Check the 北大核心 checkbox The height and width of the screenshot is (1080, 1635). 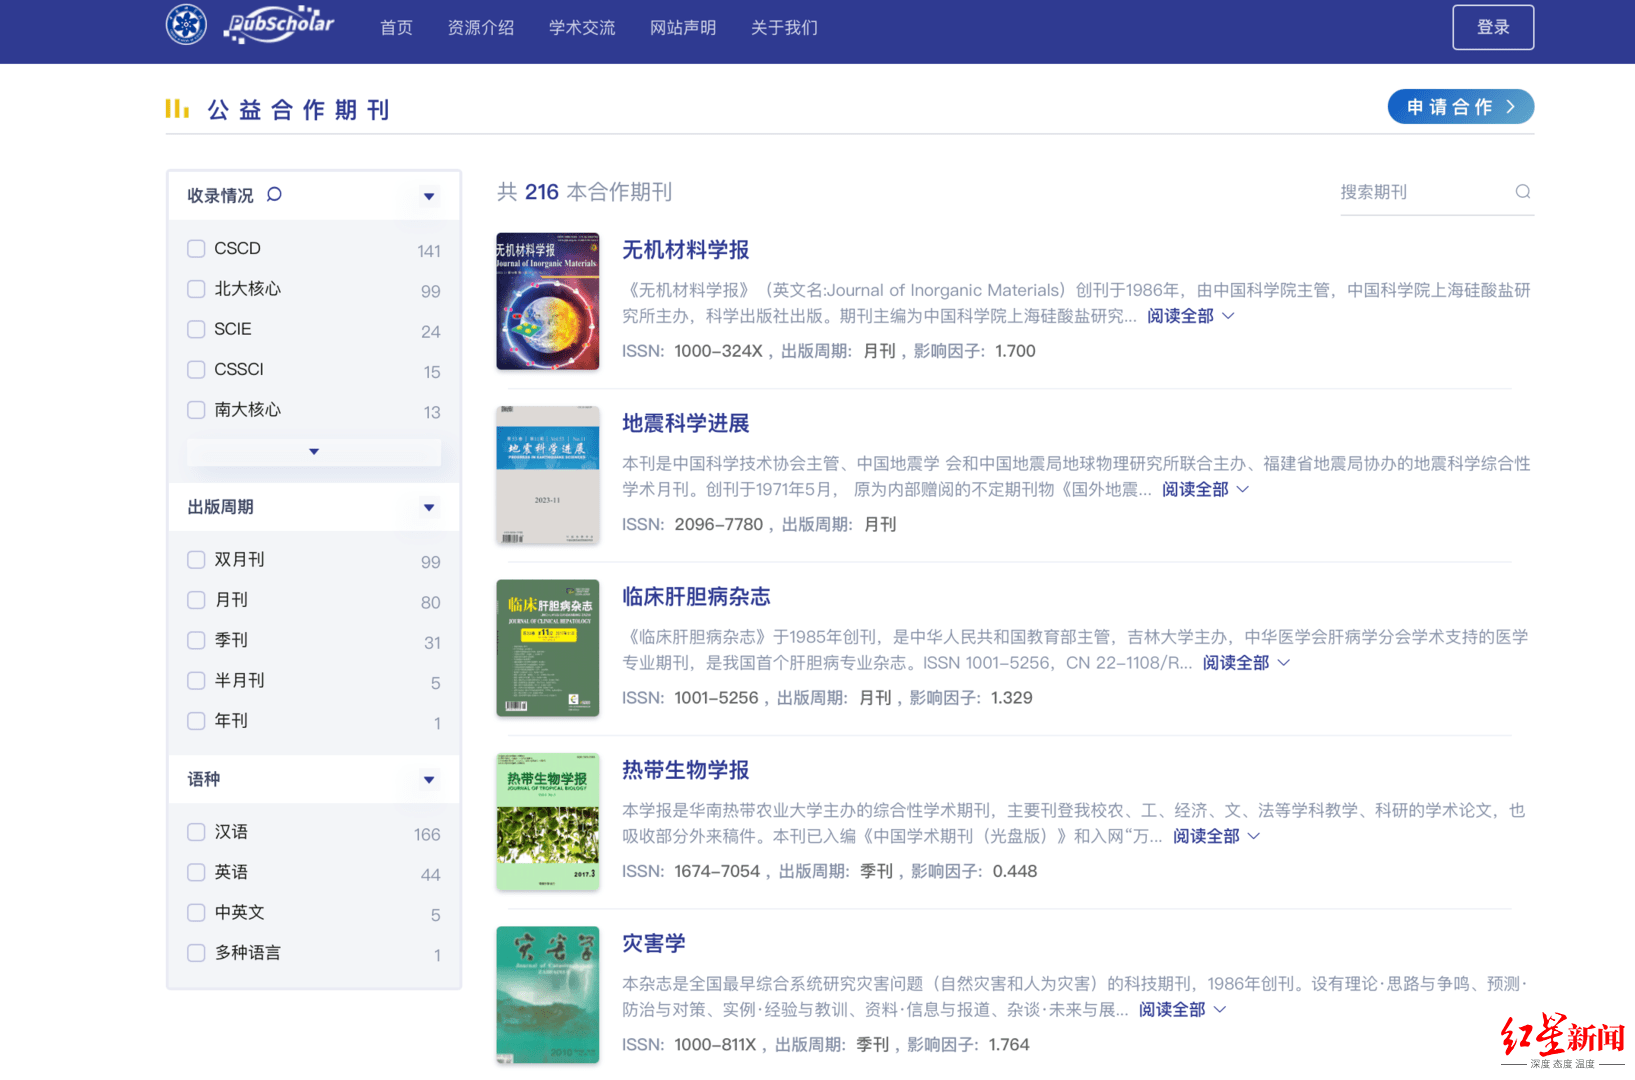196,289
